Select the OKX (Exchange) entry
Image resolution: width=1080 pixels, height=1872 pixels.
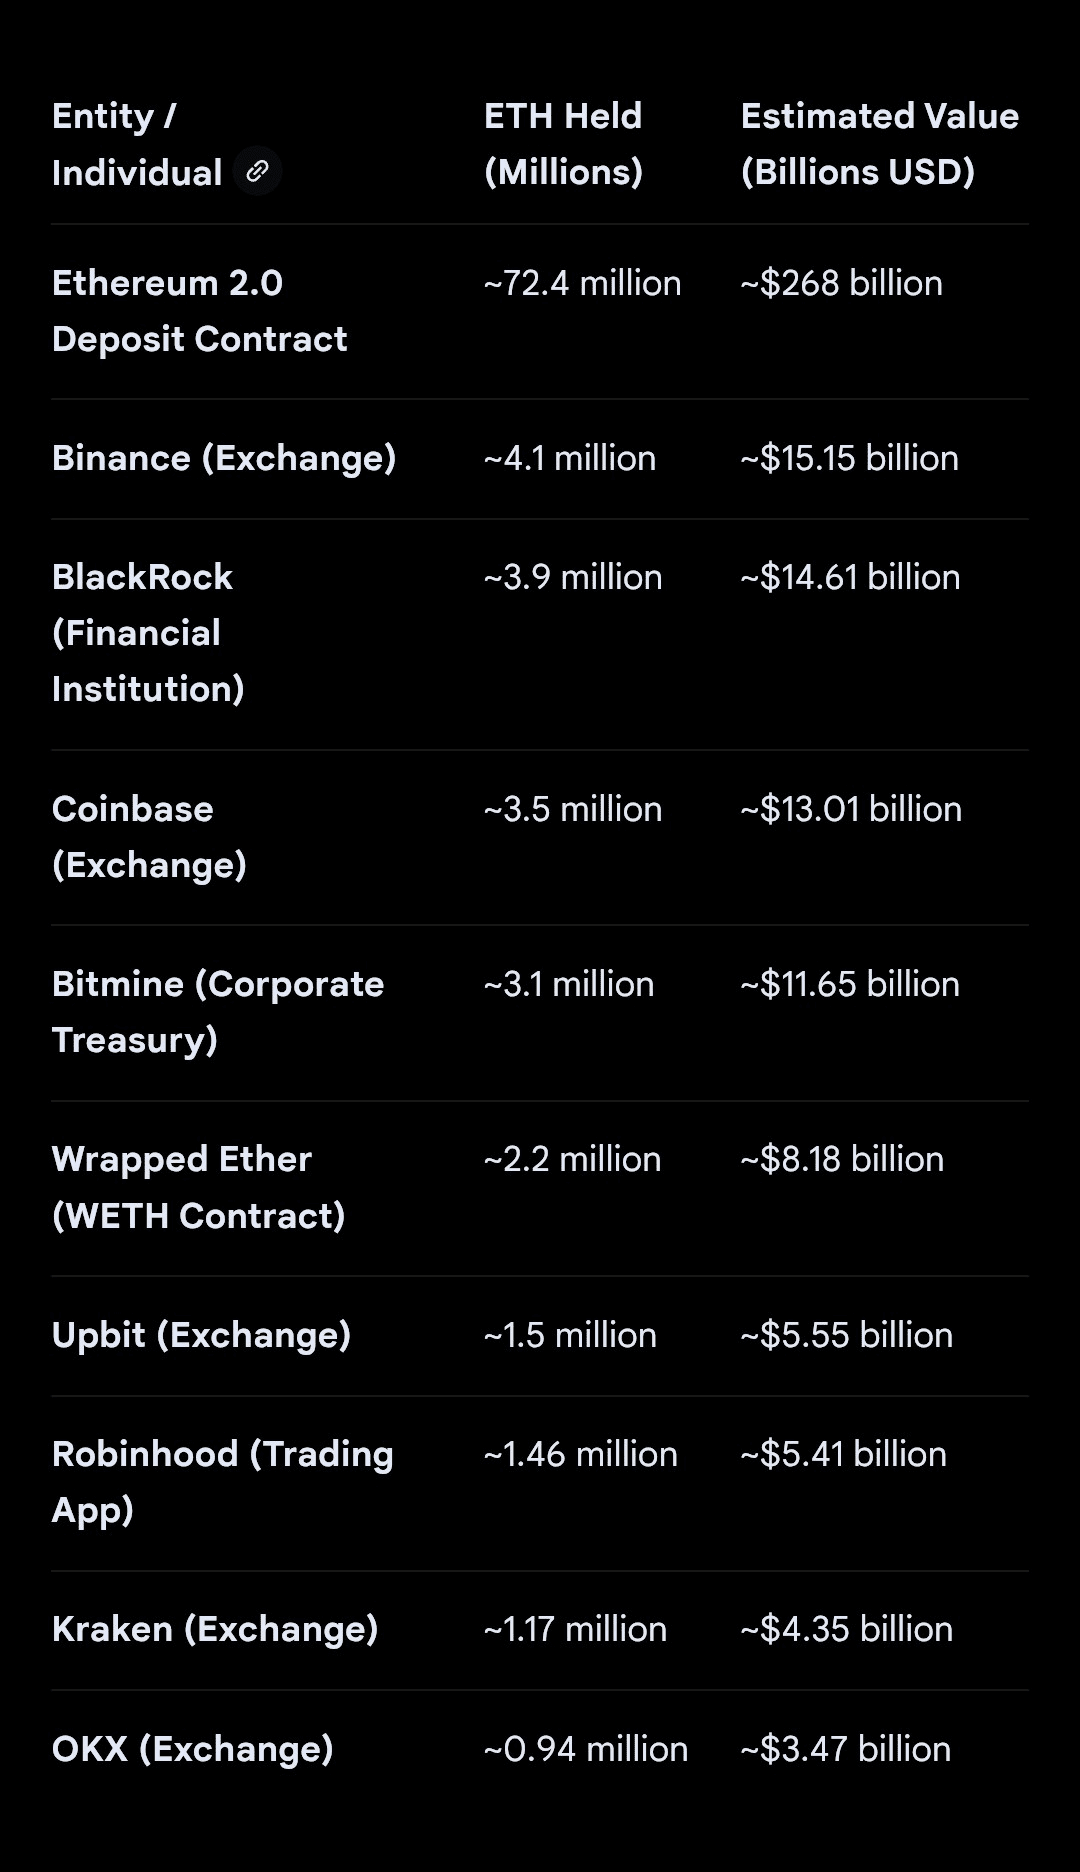[x=192, y=1749]
